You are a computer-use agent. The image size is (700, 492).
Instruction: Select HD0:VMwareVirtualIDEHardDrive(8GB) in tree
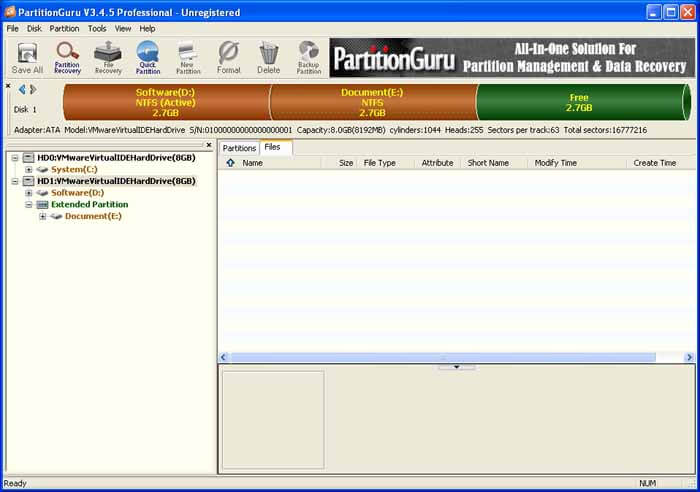116,158
